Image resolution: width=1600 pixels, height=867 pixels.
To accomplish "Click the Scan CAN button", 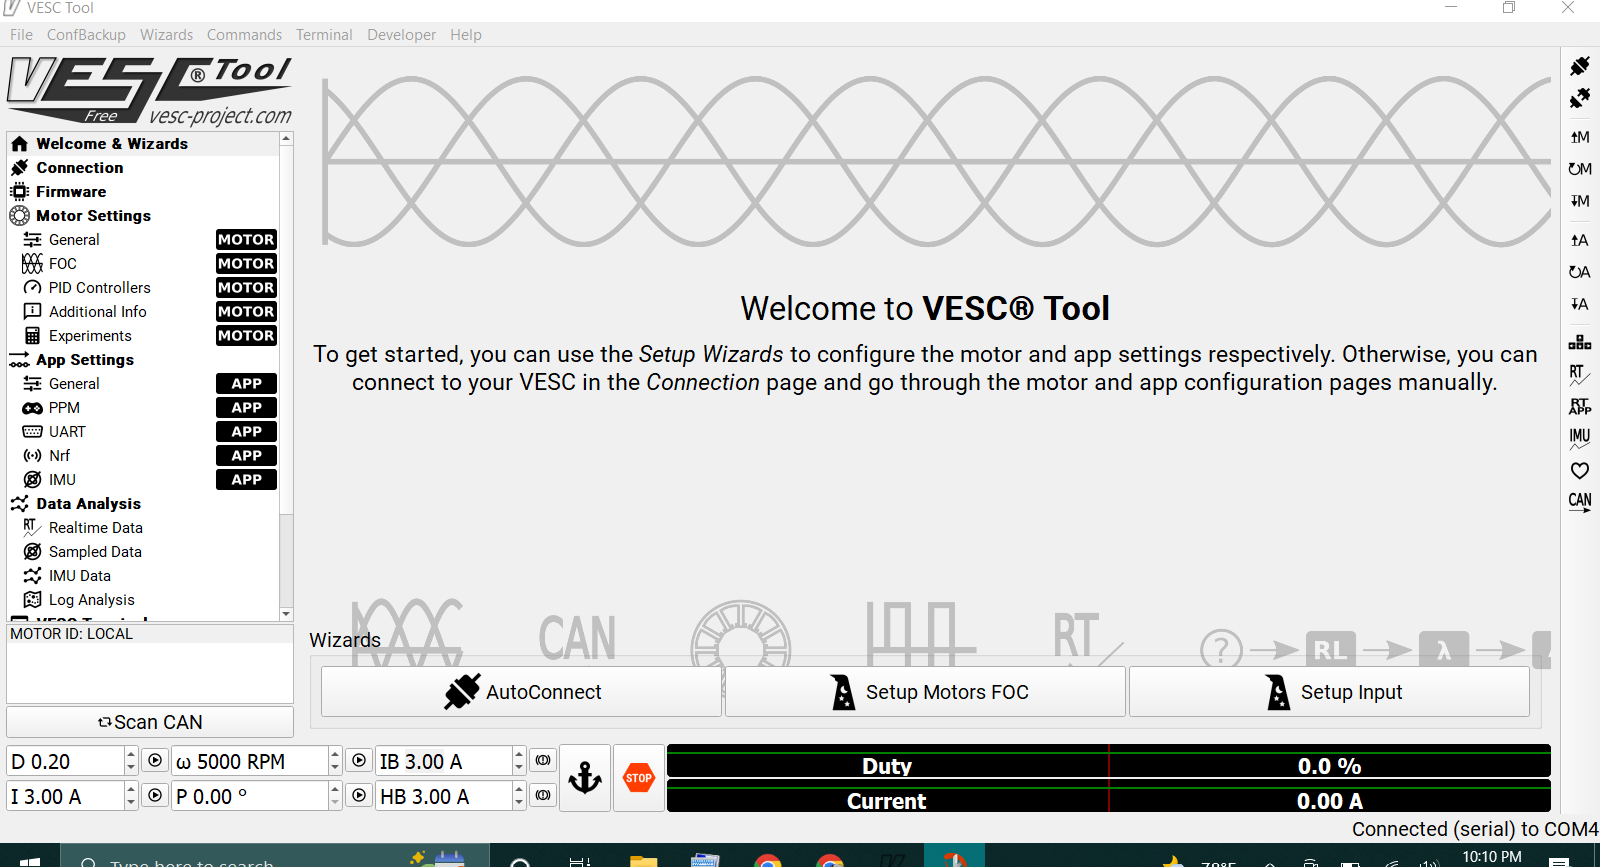I will pyautogui.click(x=150, y=722).
